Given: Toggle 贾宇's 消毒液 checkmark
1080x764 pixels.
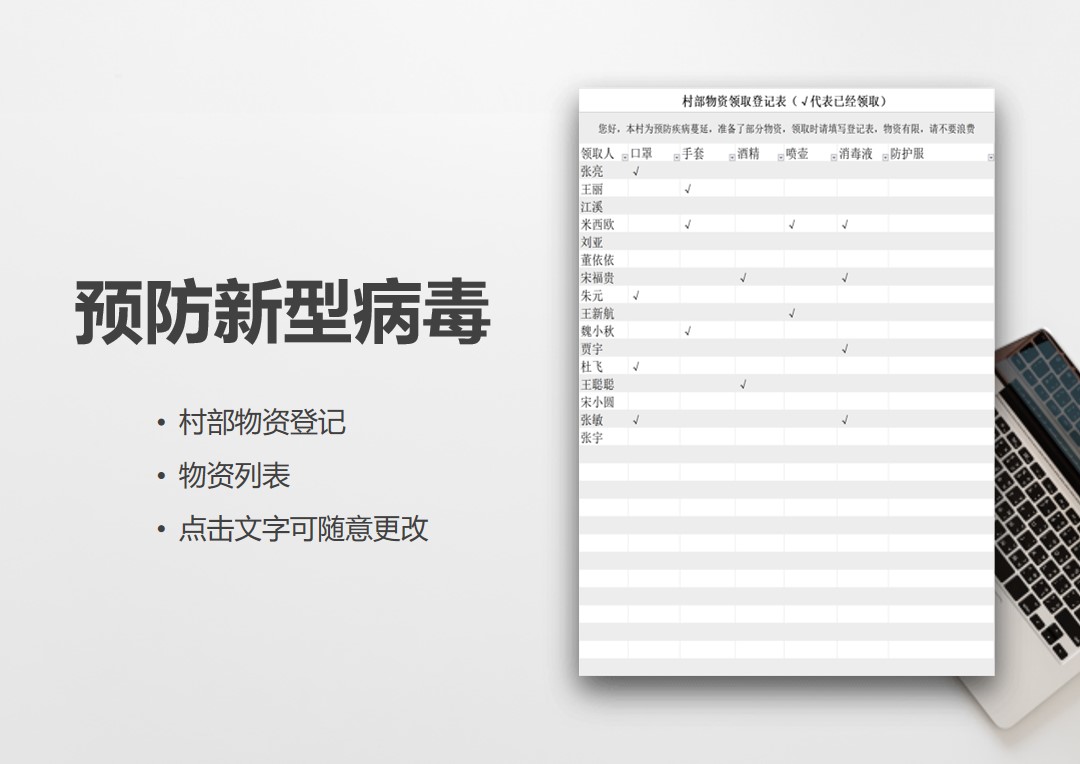Looking at the screenshot, I should [845, 348].
